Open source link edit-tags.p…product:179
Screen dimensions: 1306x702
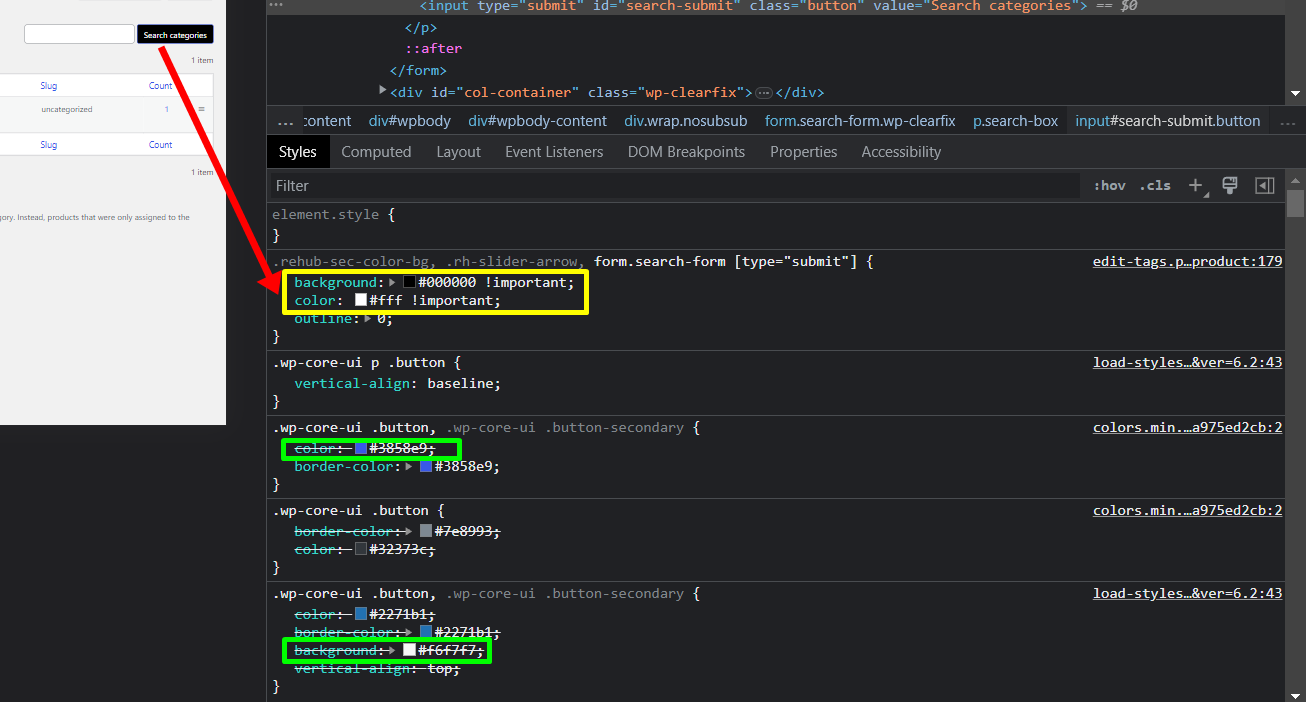[1187, 261]
